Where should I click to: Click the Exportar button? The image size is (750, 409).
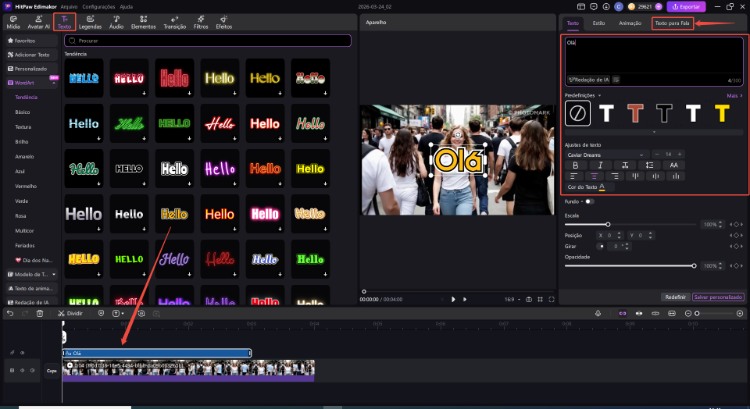(x=686, y=7)
